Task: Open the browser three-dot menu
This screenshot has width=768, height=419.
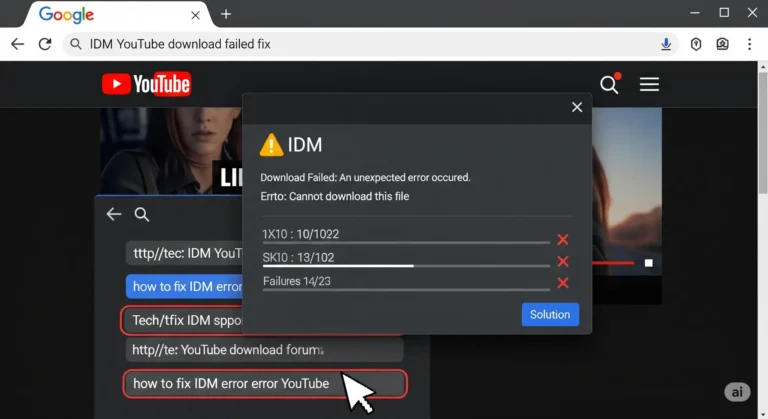Action: click(749, 44)
